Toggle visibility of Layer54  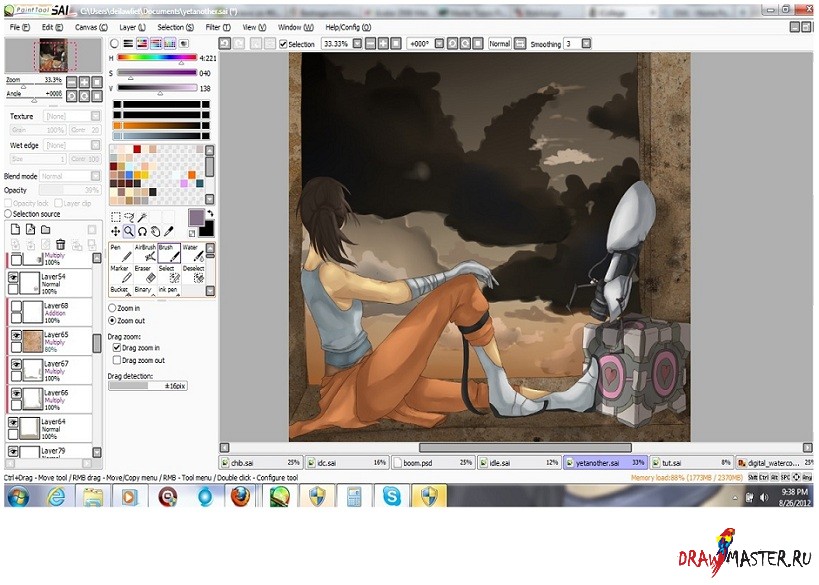13,277
